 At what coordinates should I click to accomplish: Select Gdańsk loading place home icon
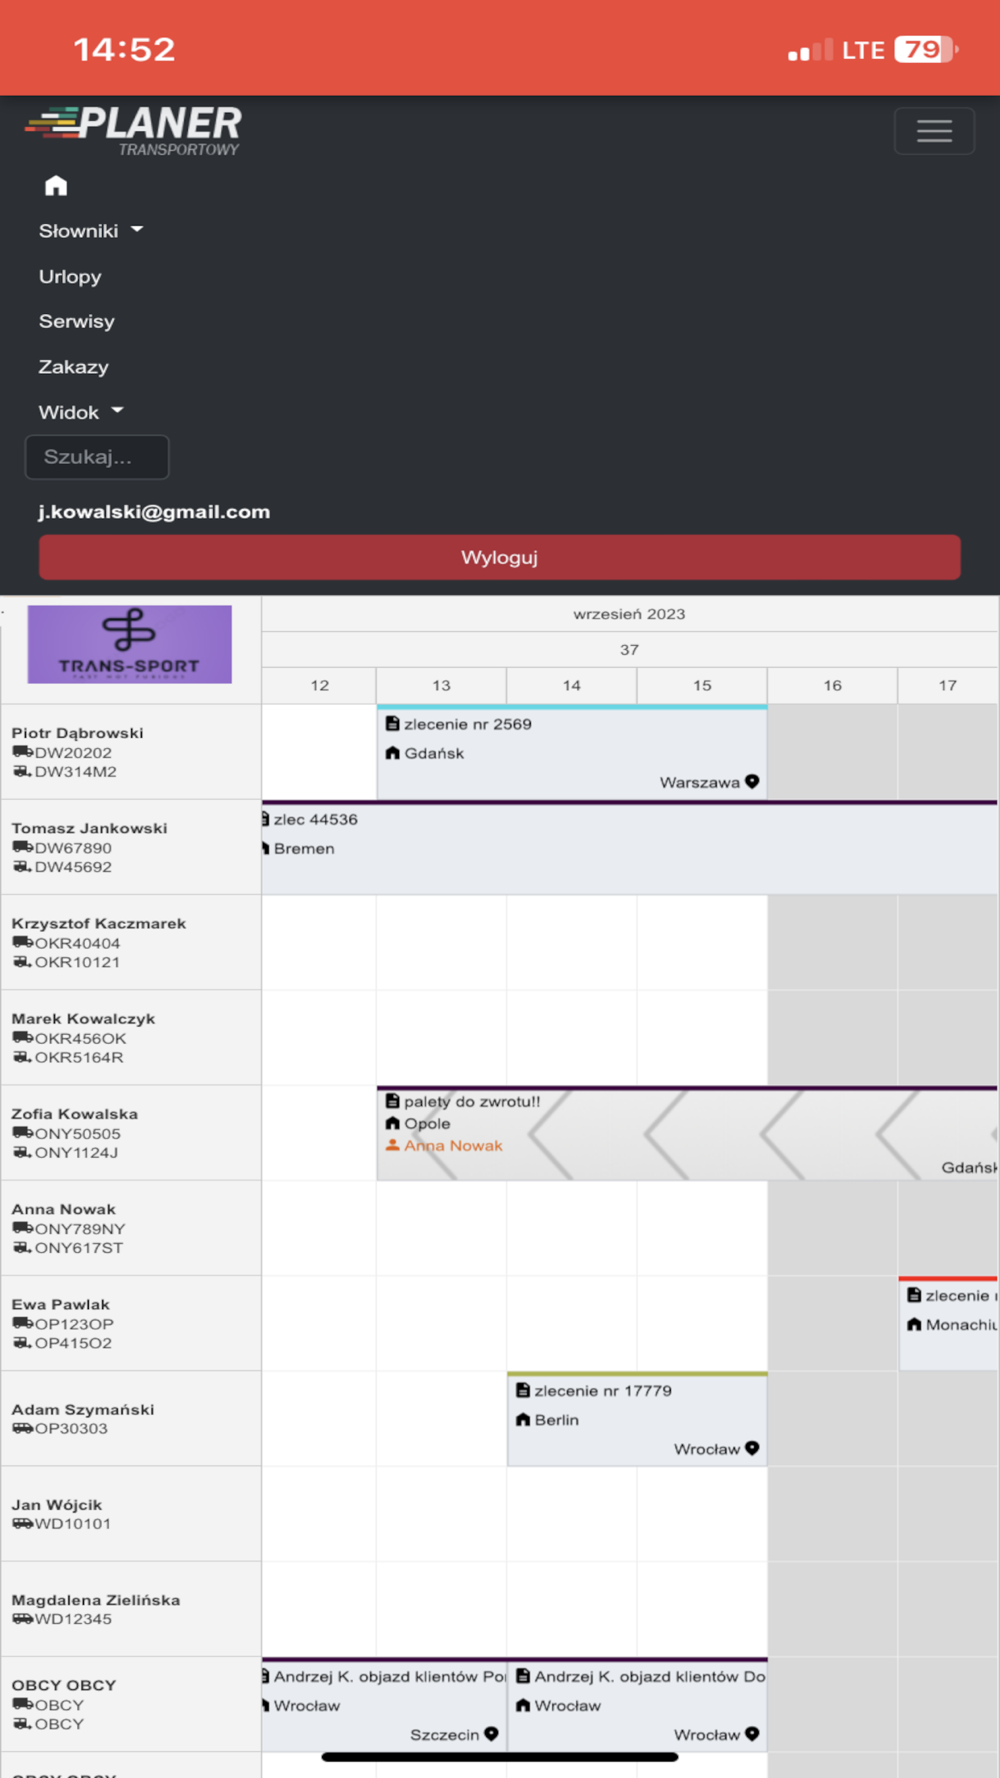[392, 753]
